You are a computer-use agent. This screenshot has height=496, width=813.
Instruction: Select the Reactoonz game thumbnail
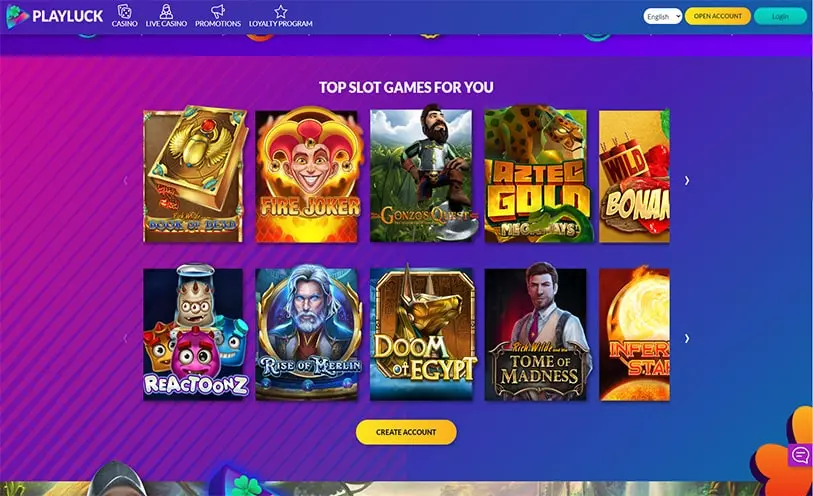(193, 334)
